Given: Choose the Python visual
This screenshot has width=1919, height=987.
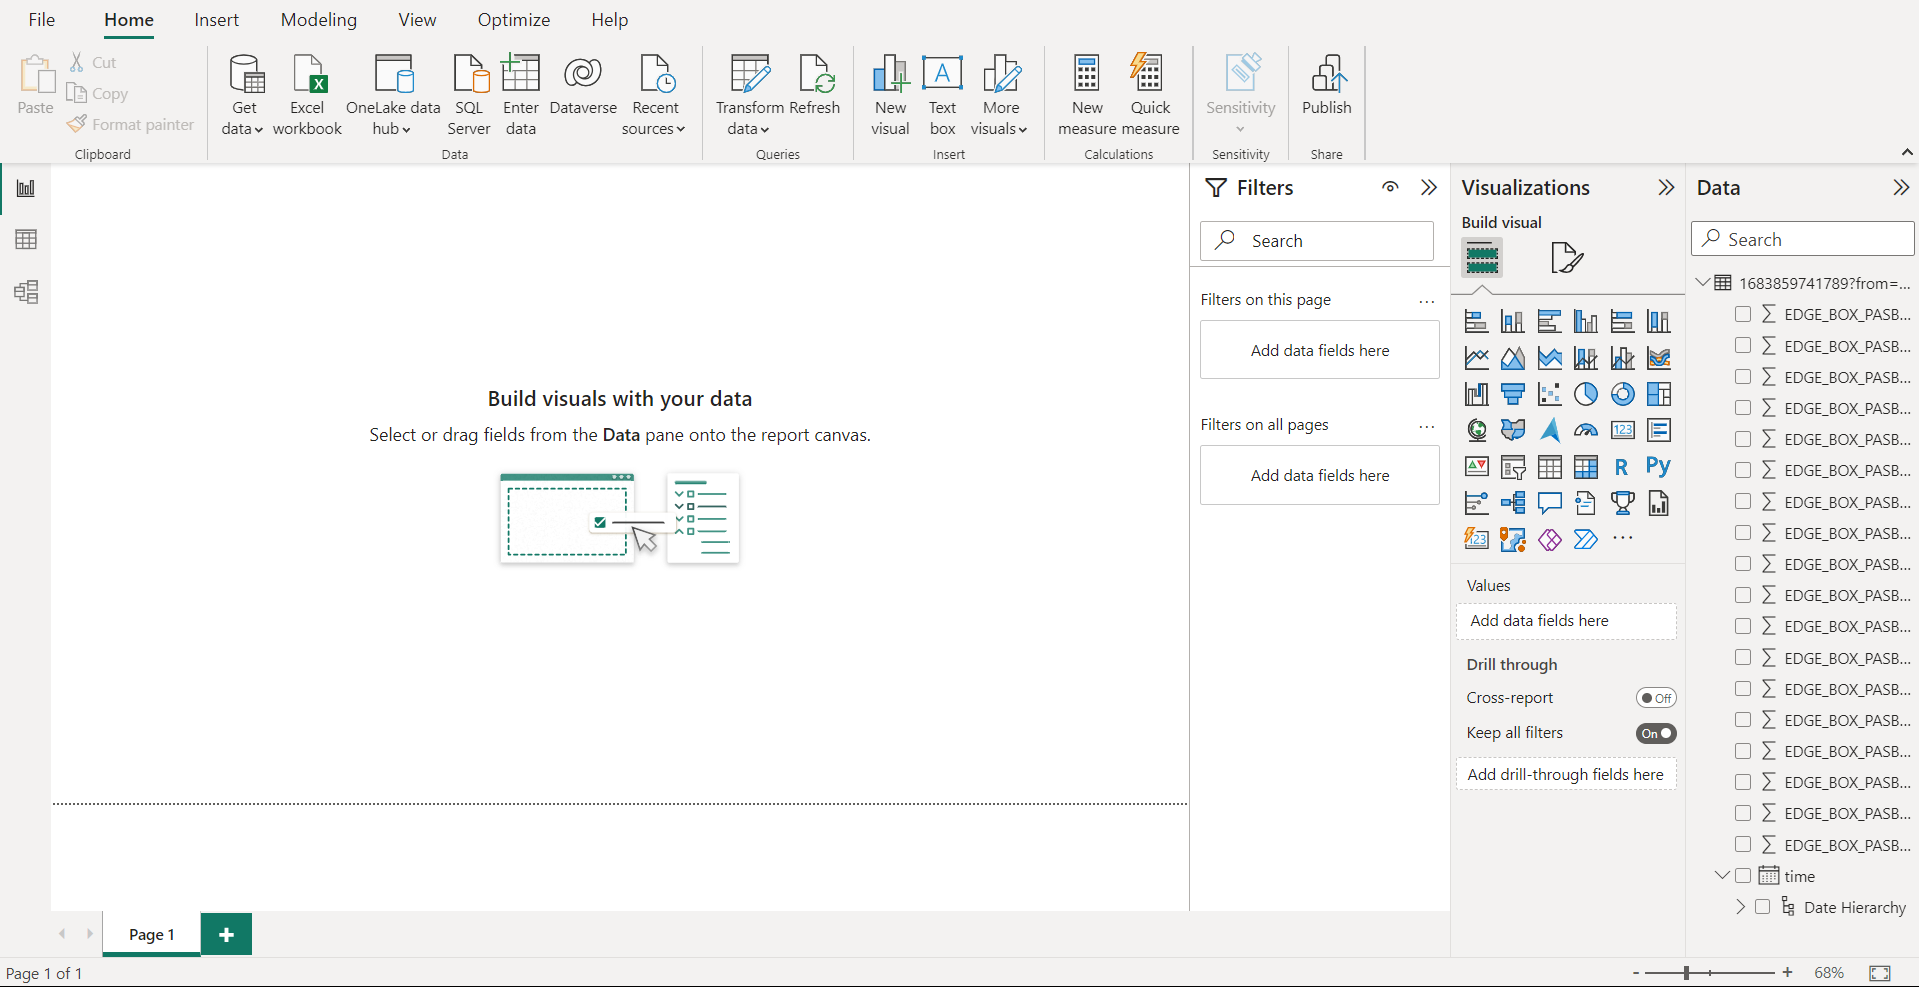Looking at the screenshot, I should pyautogui.click(x=1659, y=466).
